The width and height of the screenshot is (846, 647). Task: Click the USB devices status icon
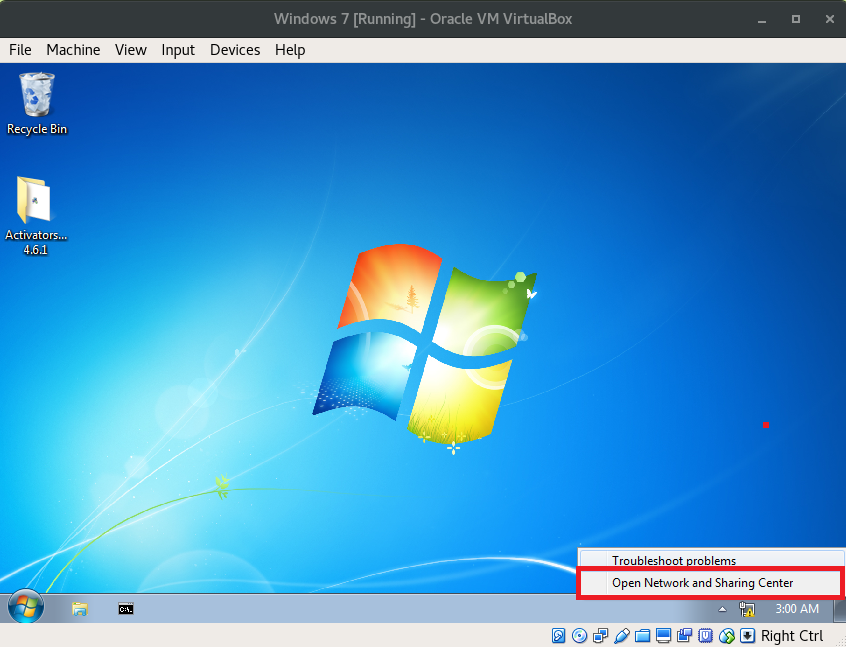(622, 636)
